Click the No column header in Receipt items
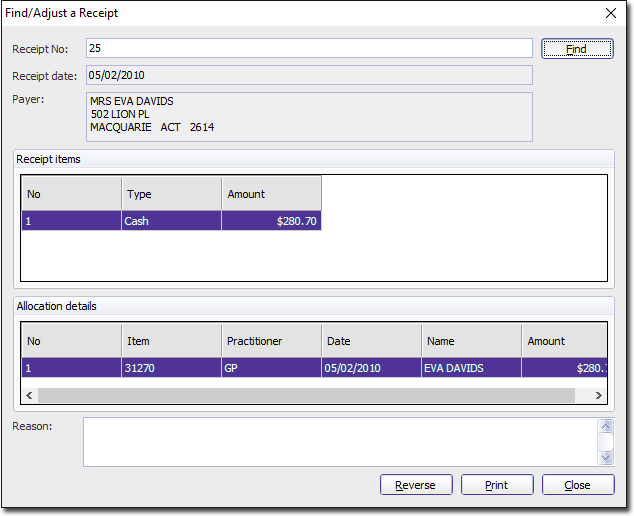This screenshot has width=634, height=516. (71, 194)
